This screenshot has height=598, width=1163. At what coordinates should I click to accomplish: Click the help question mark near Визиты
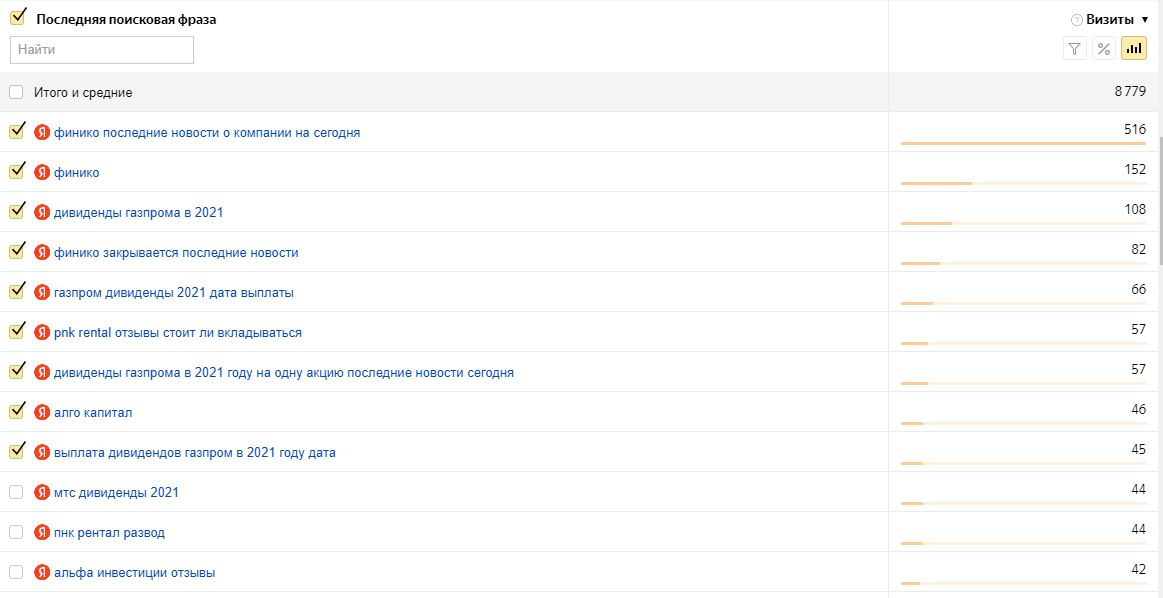pyautogui.click(x=1077, y=20)
